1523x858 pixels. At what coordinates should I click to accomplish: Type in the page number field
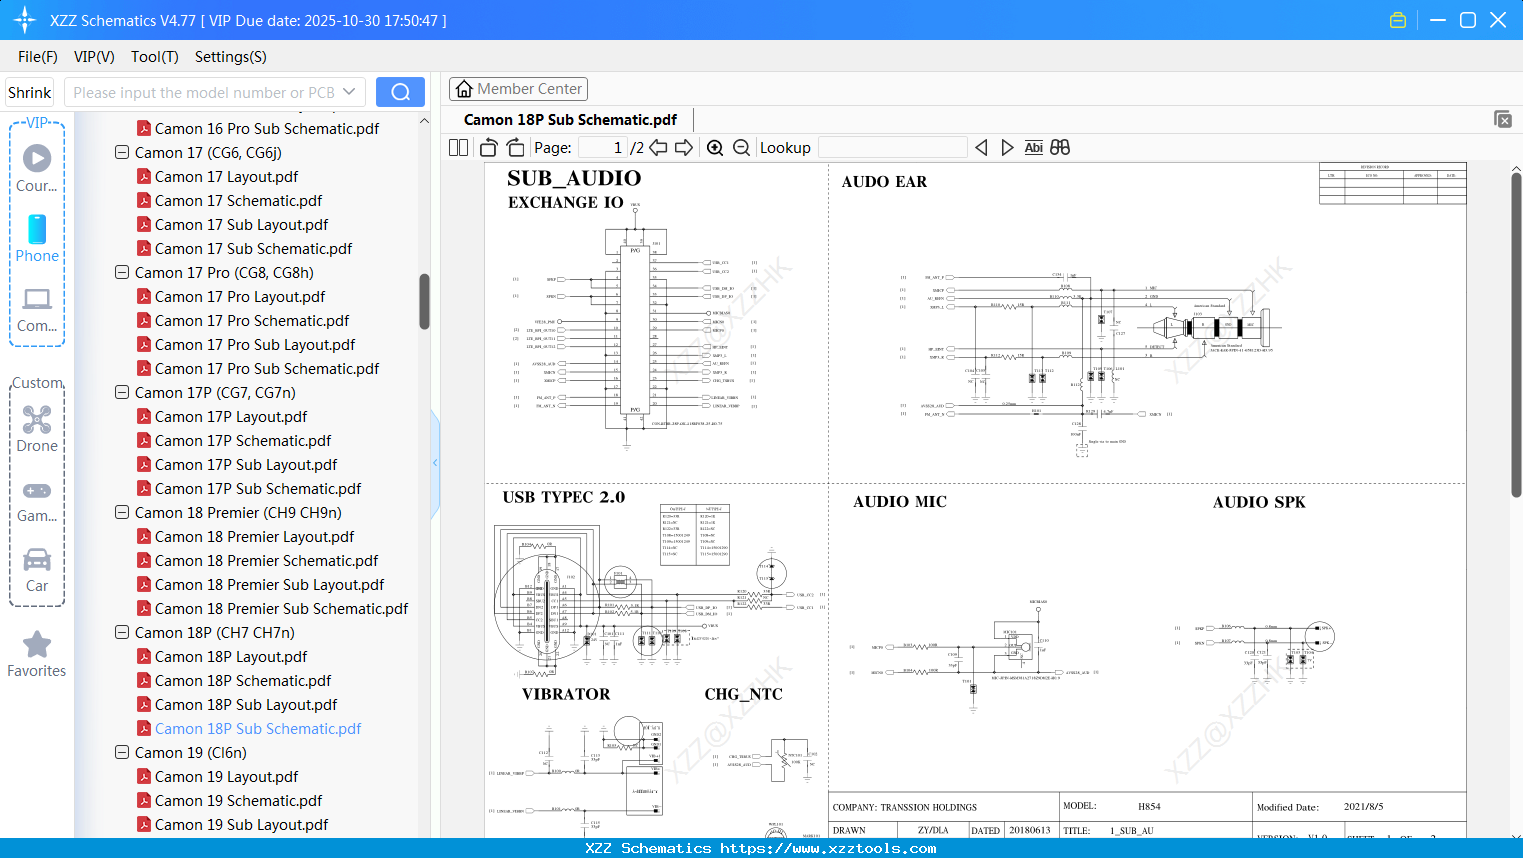point(601,147)
